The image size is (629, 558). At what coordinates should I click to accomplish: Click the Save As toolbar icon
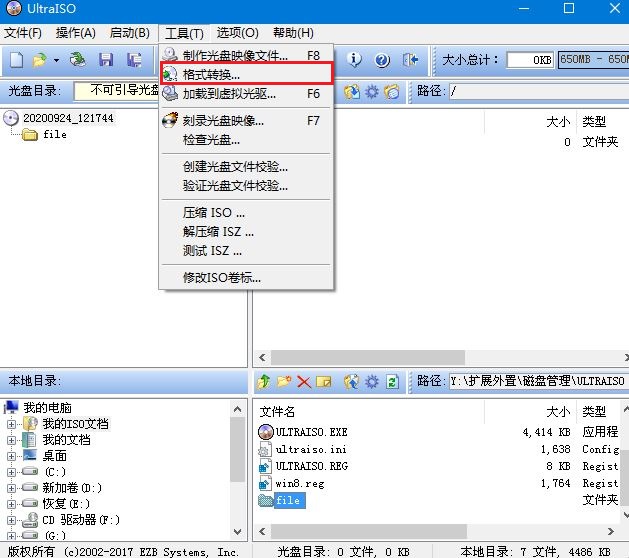coord(134,60)
